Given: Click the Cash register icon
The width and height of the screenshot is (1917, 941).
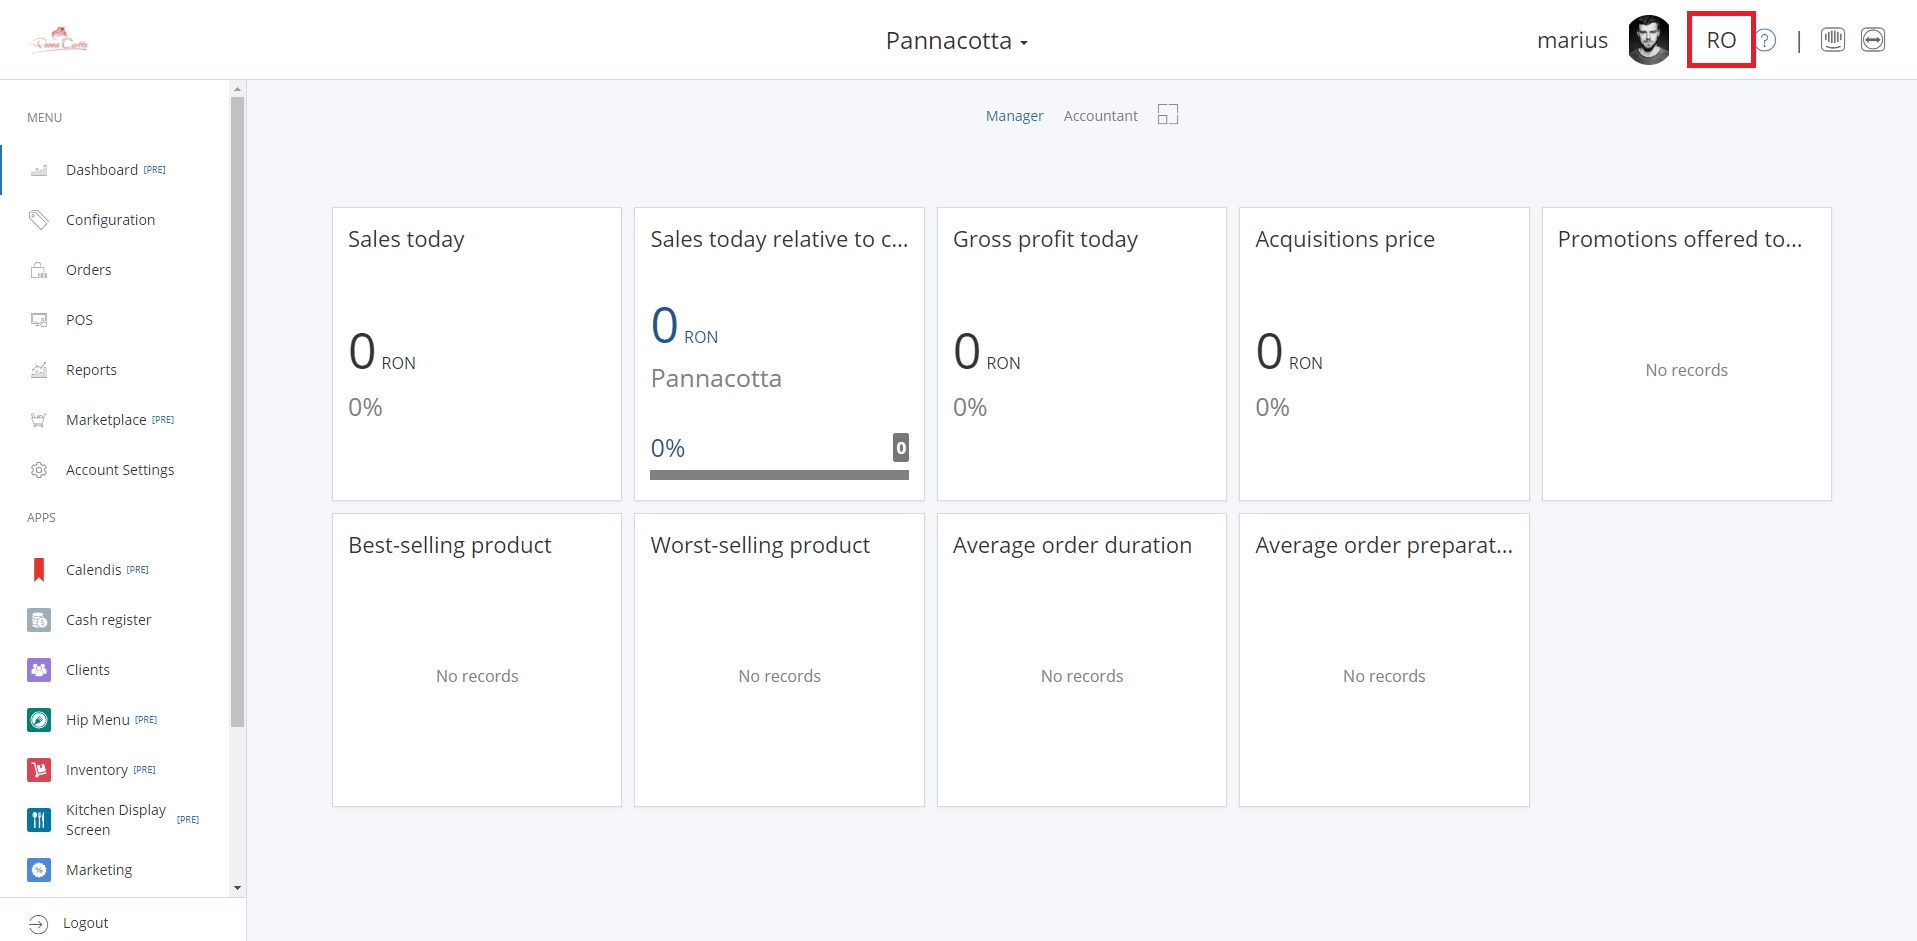Looking at the screenshot, I should click(x=39, y=620).
